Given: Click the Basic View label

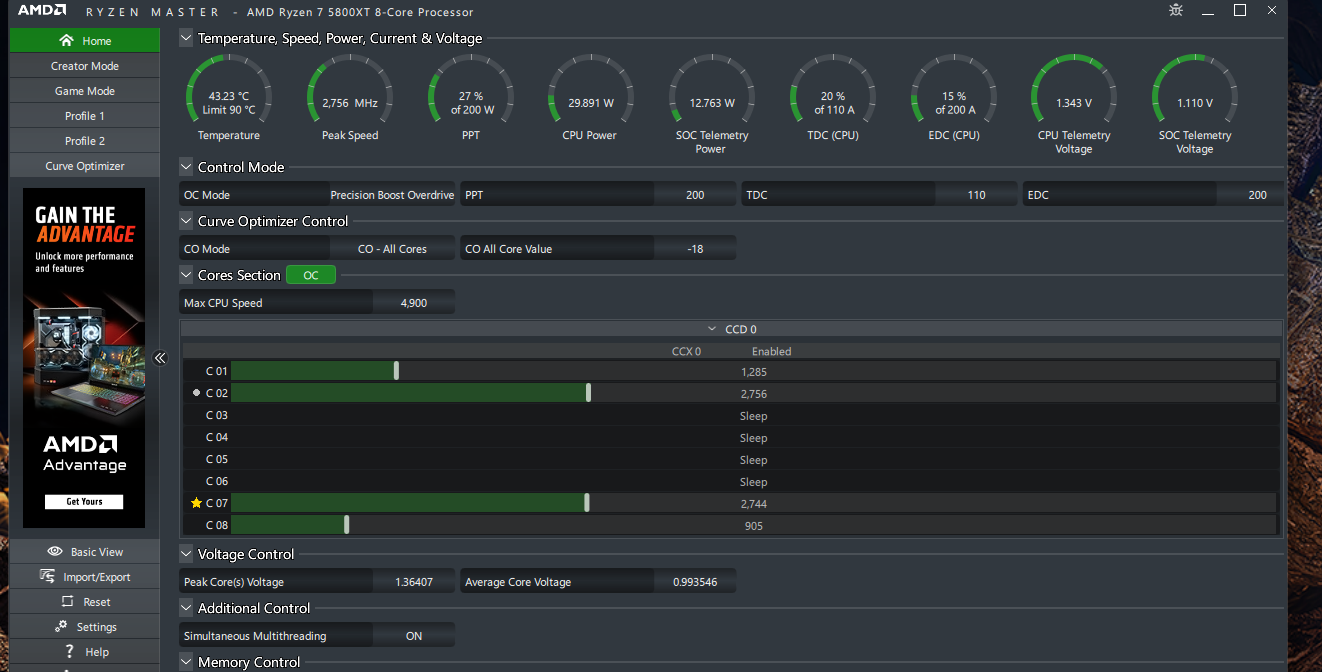Looking at the screenshot, I should pos(97,552).
